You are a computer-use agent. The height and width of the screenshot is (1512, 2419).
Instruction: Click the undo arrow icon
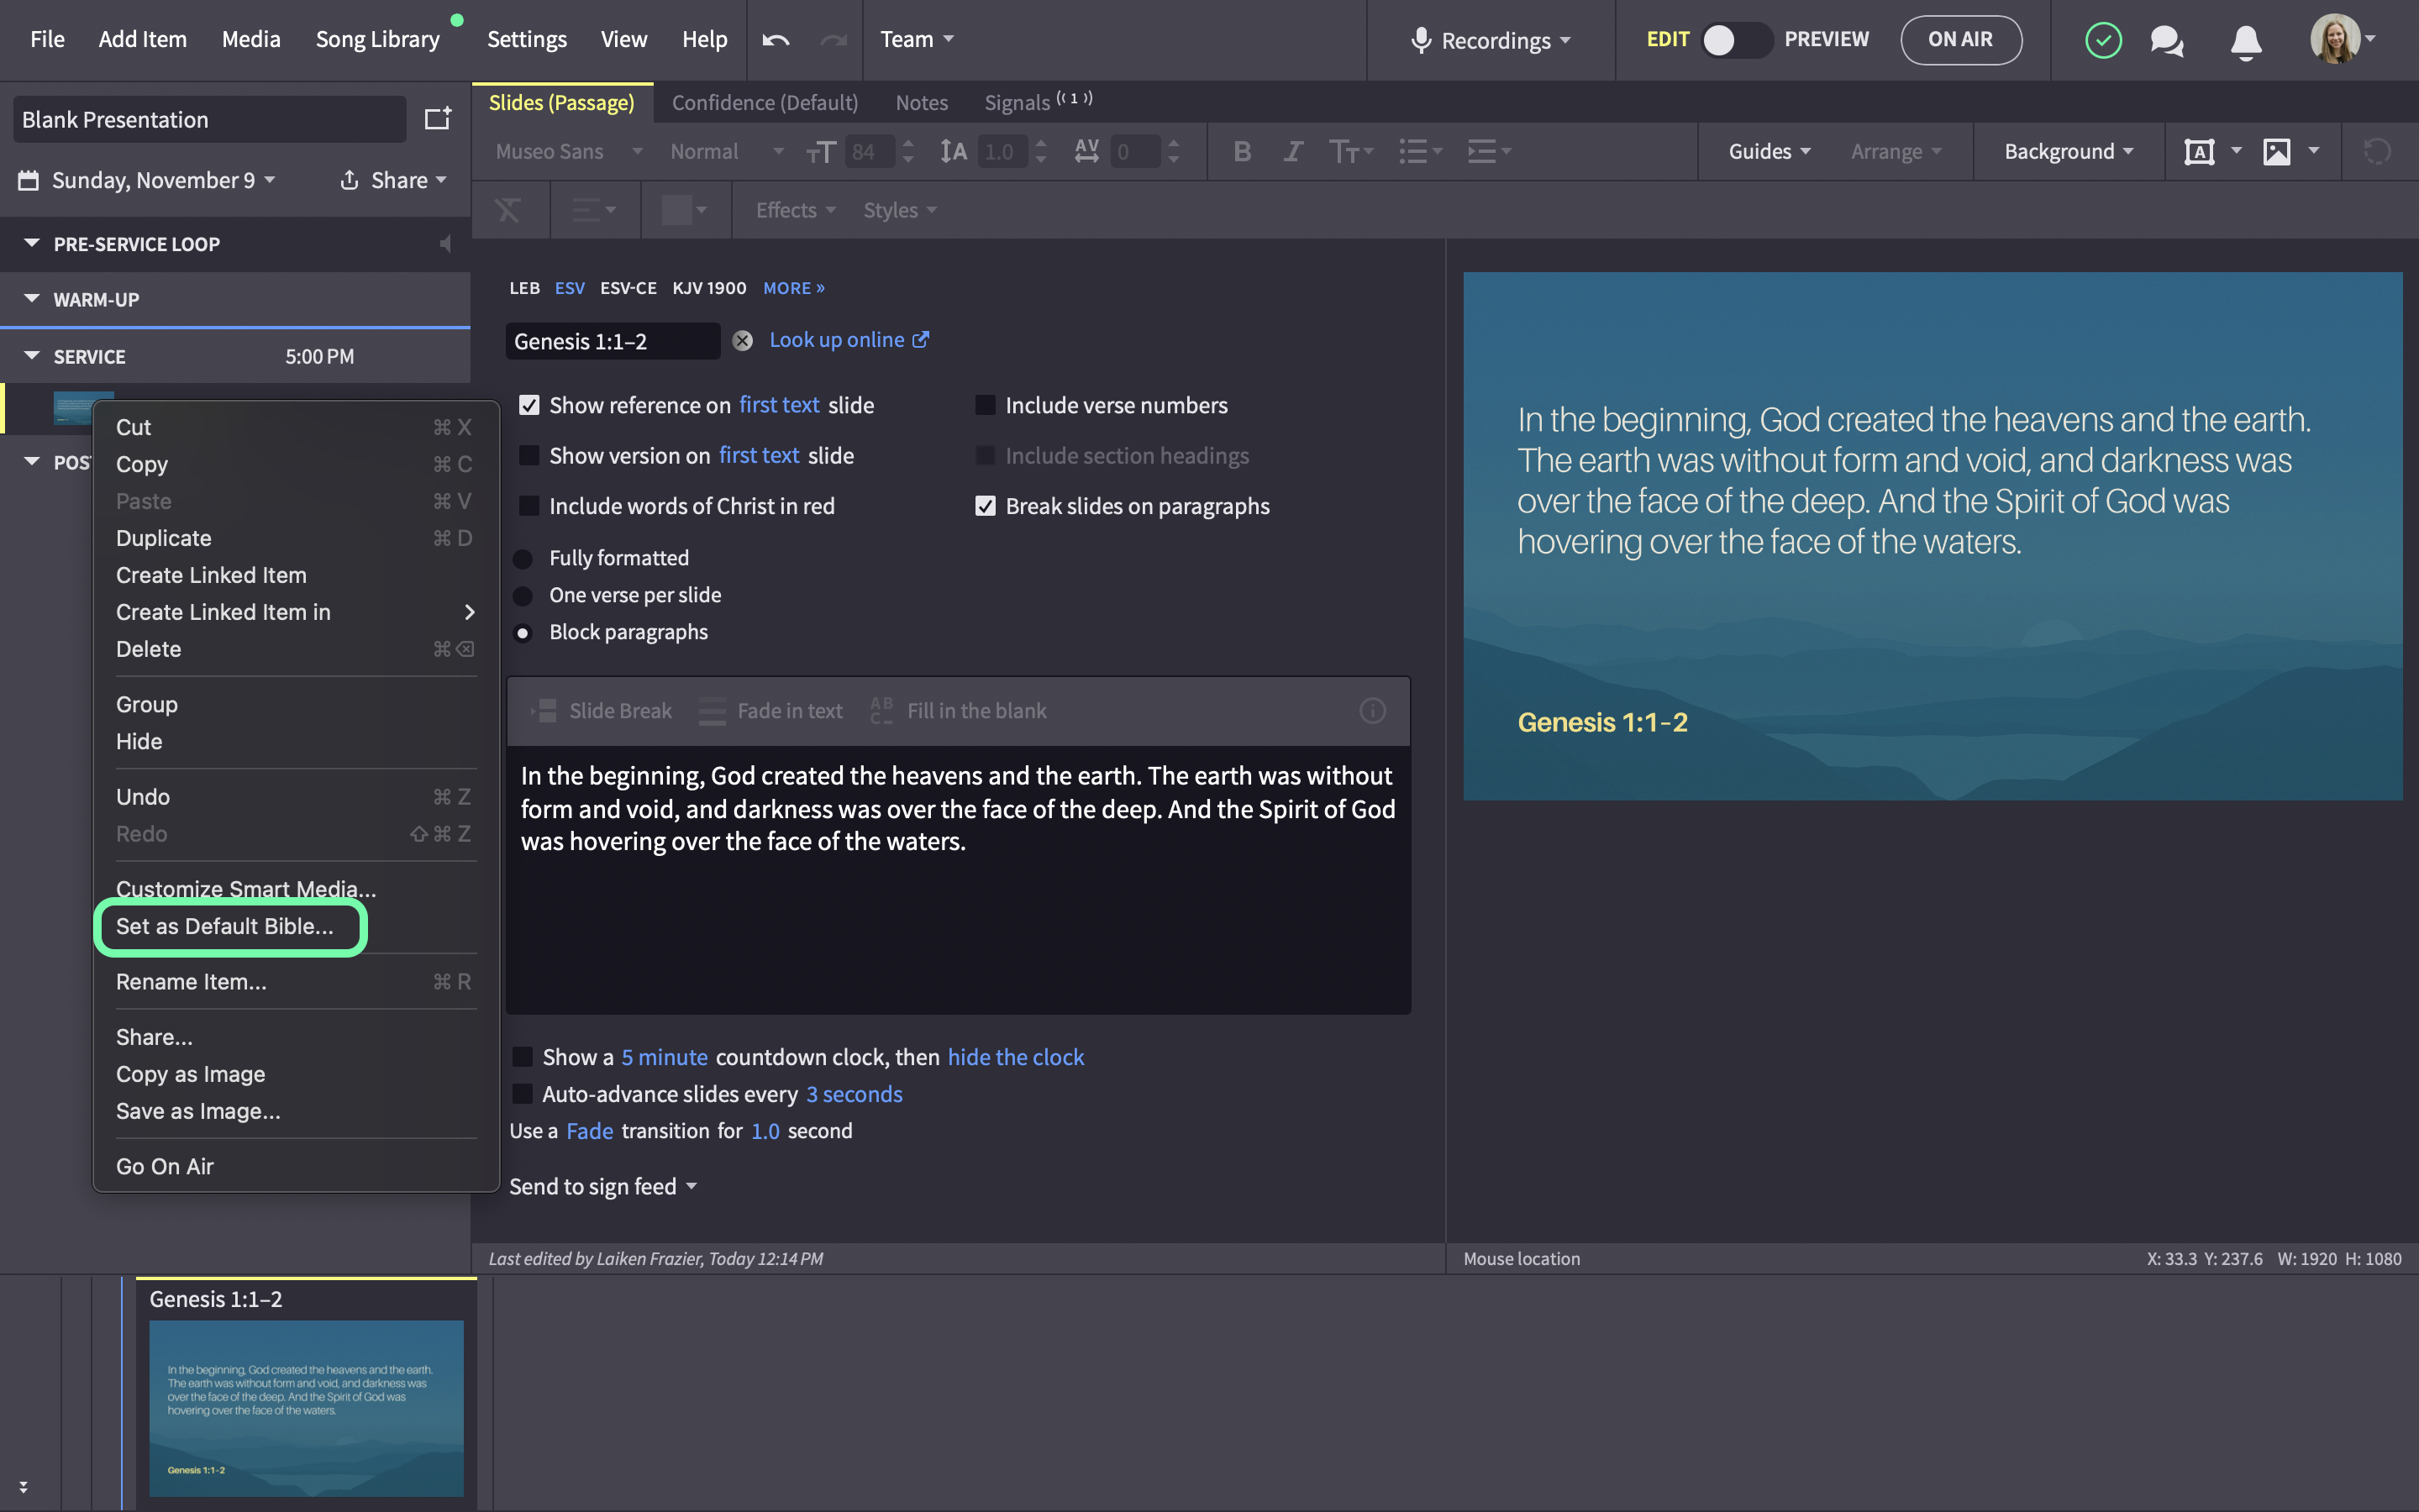(x=775, y=40)
